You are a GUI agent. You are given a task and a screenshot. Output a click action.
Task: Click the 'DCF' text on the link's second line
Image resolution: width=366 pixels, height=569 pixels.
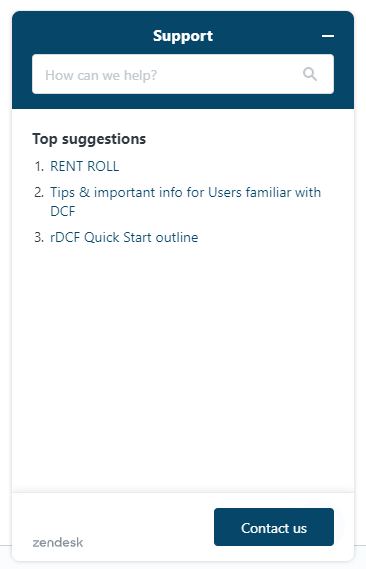point(62,211)
